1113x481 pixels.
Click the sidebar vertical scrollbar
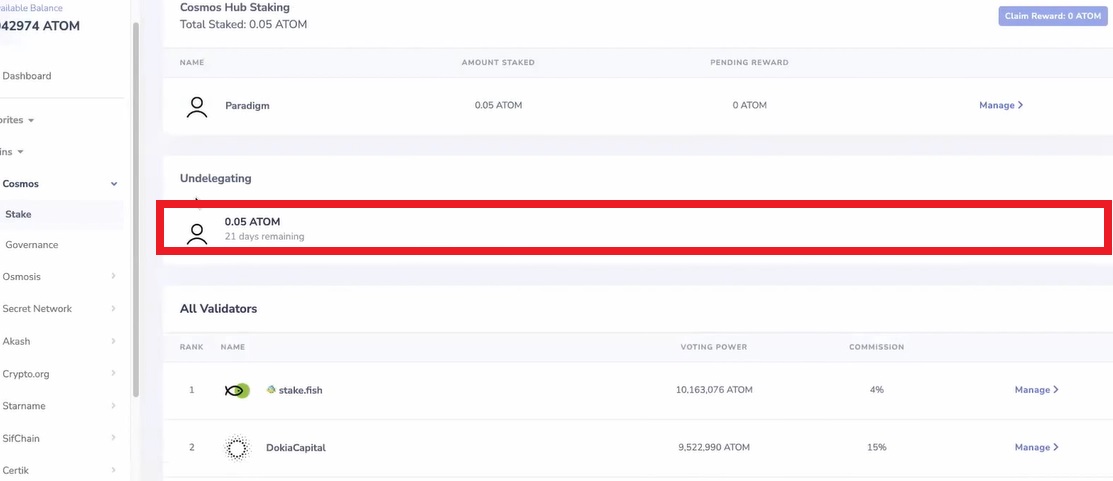coord(136,209)
